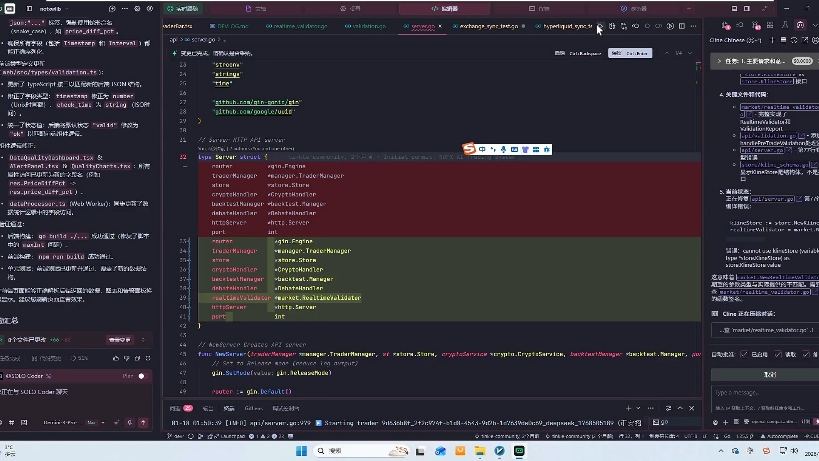
Task: Switch to realtime_validator.go editor tab
Action: (297, 26)
